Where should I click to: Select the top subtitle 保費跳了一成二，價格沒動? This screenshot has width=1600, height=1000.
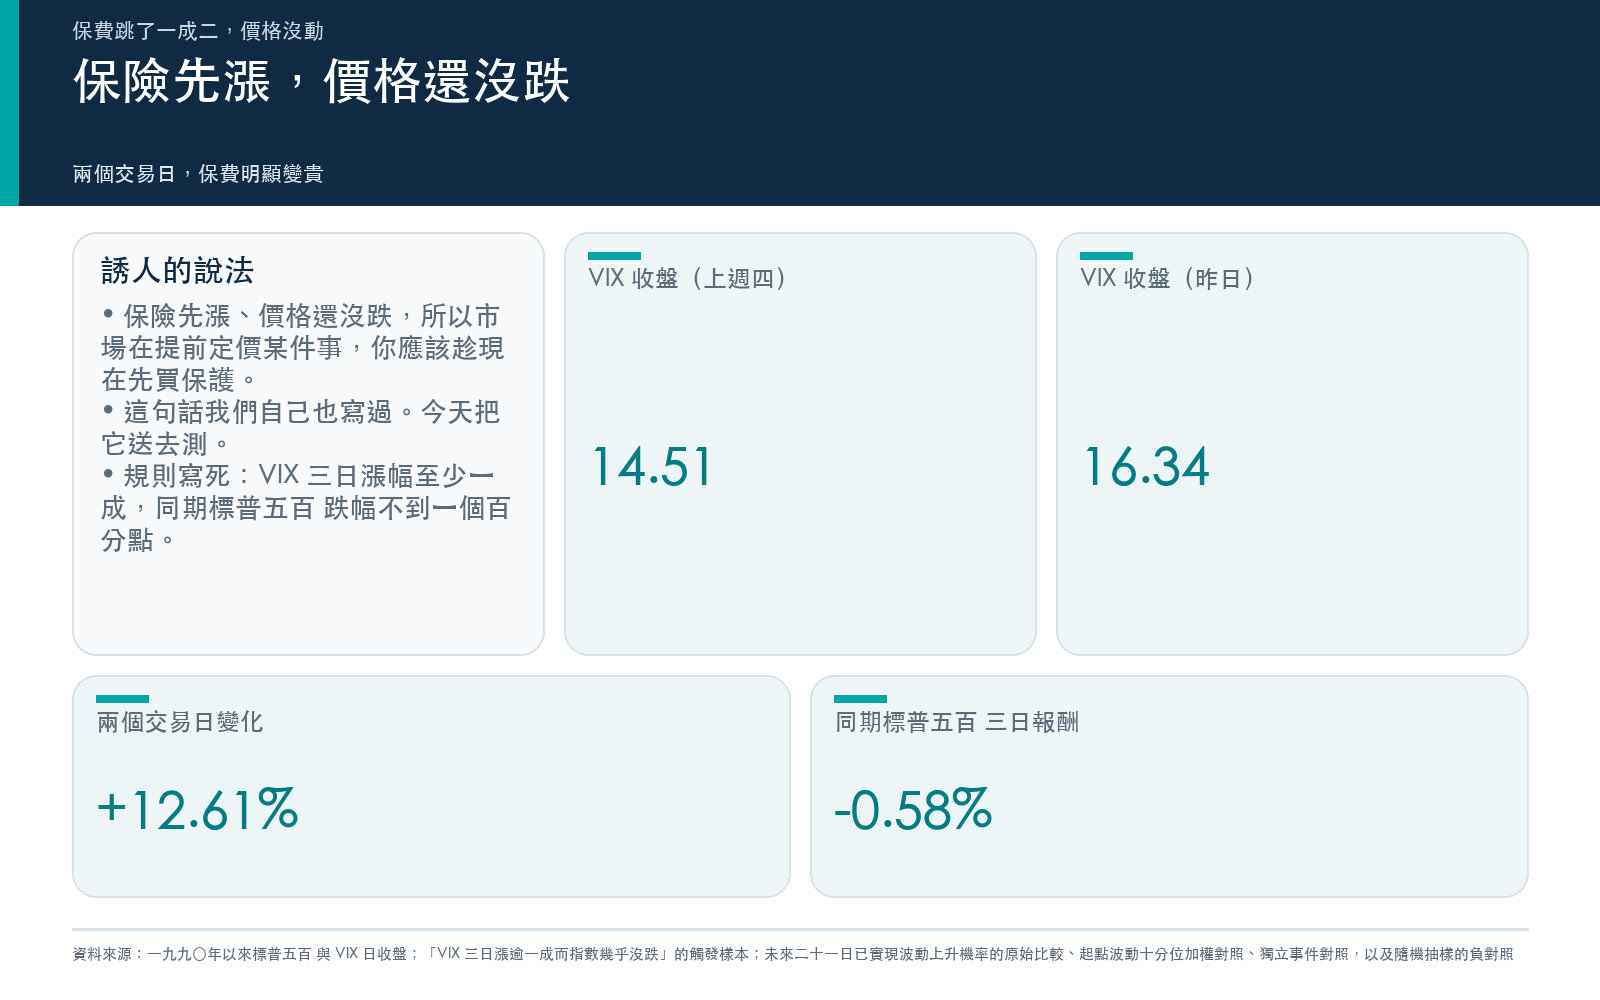[x=198, y=31]
